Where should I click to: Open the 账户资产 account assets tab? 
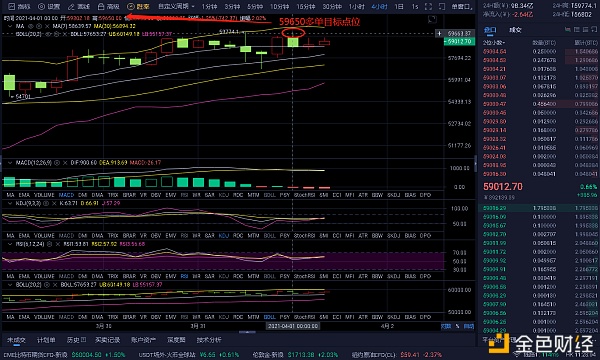coord(143,340)
